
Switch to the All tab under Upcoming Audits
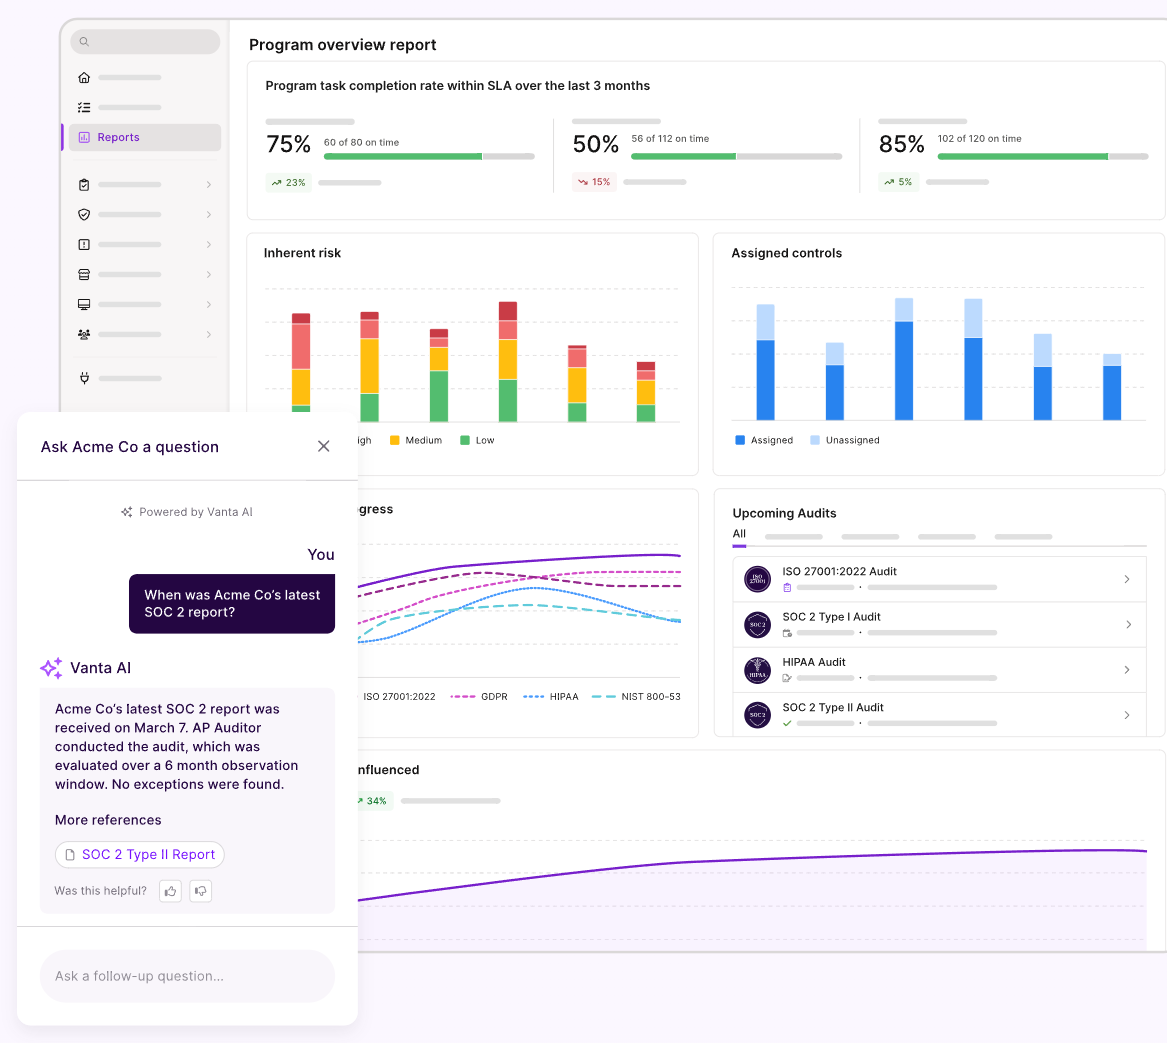click(739, 535)
